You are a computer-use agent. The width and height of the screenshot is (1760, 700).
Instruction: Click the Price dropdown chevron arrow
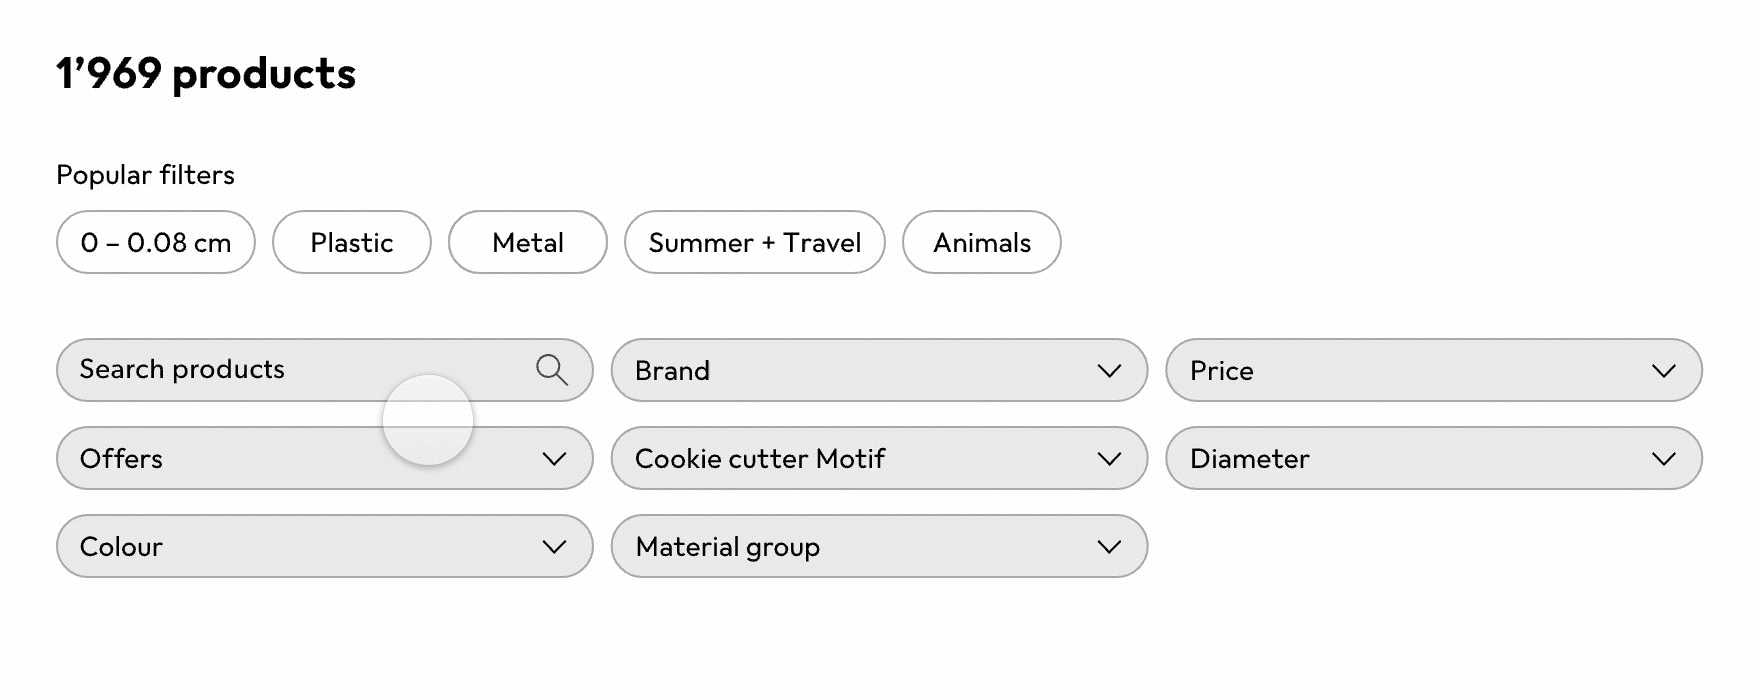pos(1663,371)
